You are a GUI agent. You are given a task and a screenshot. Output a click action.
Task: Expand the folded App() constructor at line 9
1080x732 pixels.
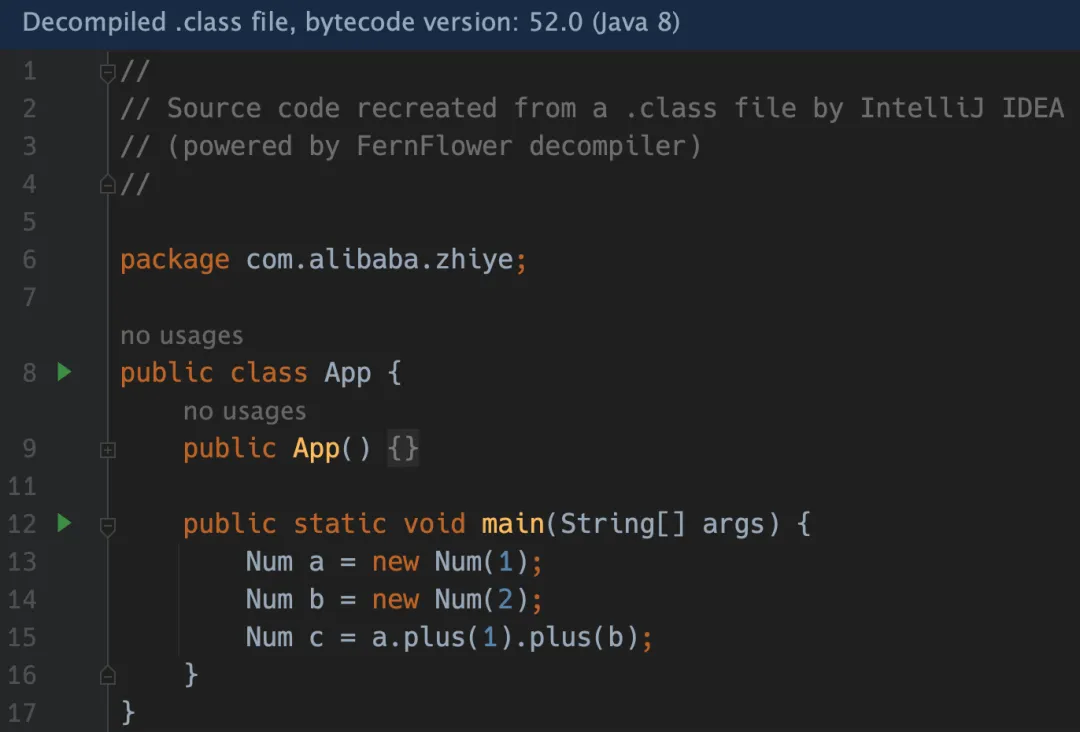(x=107, y=450)
